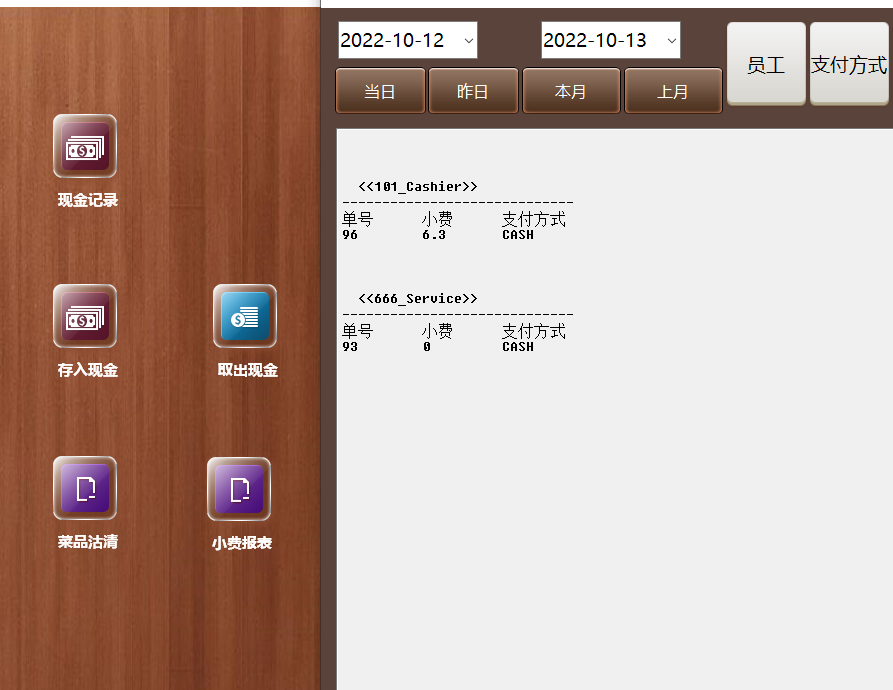Click order number 93 in report
Viewport: 893px width, 690px height.
click(x=350, y=347)
